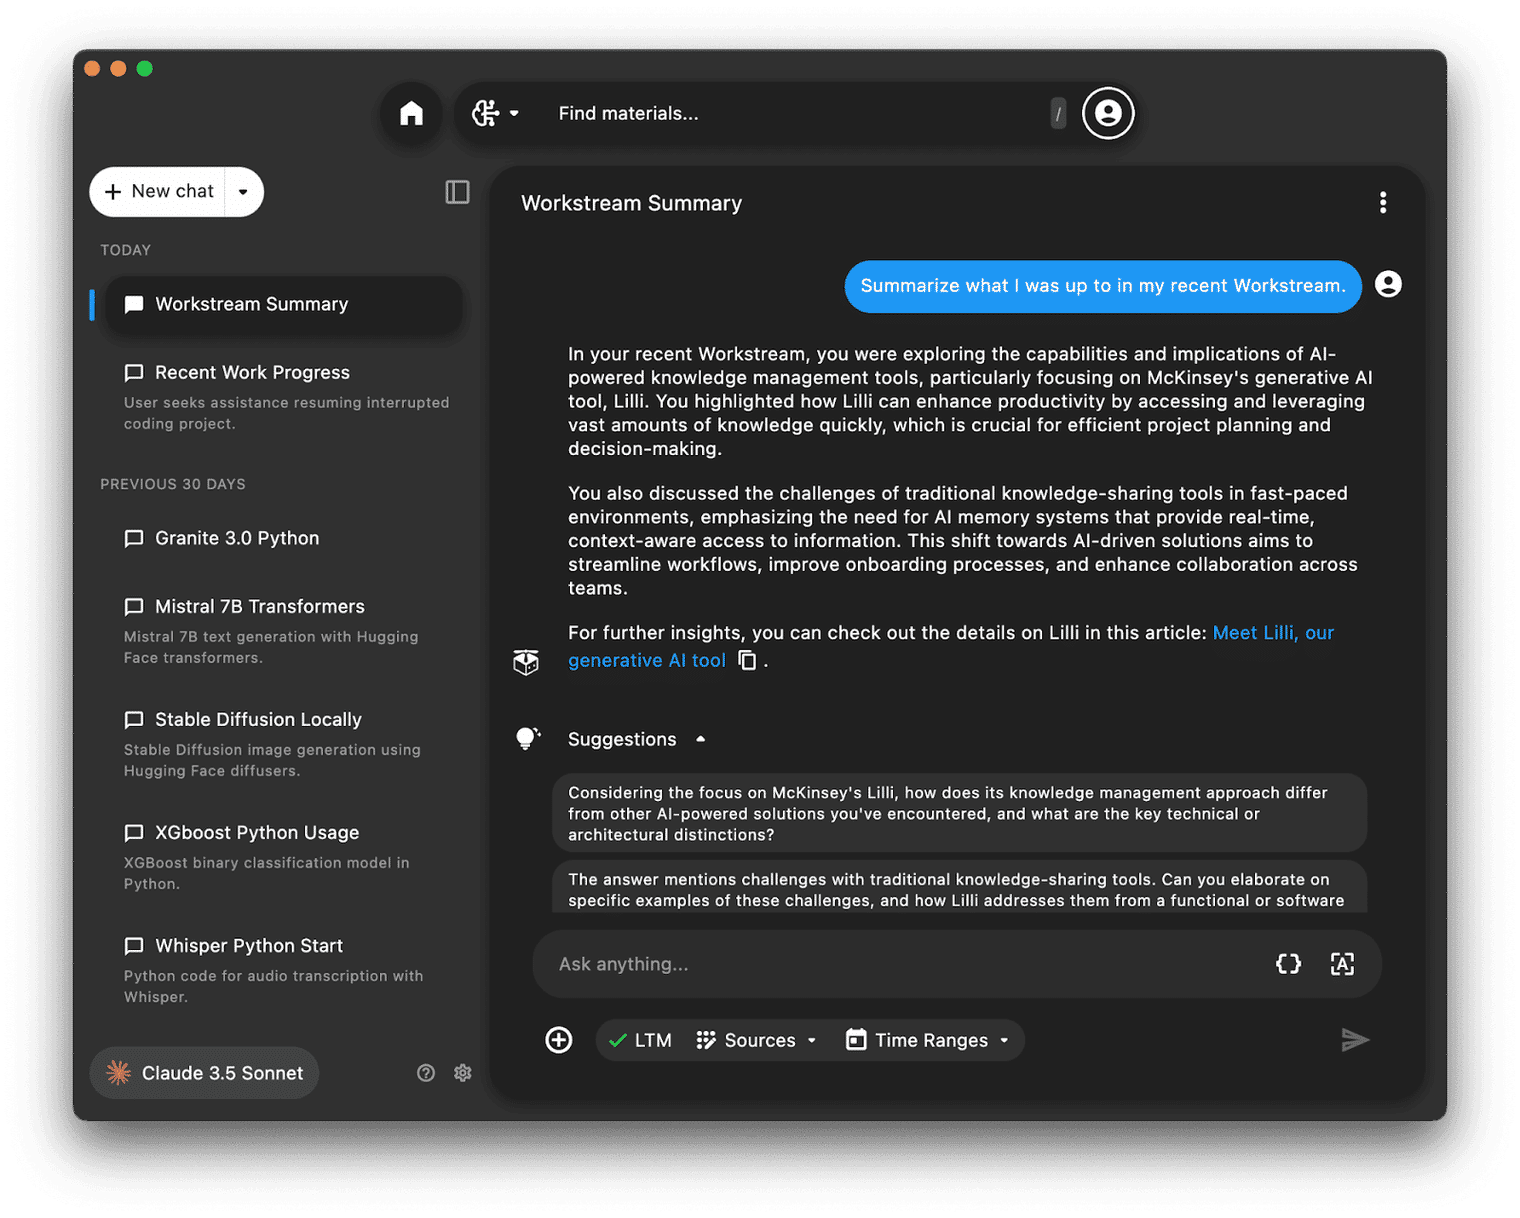Click the text extraction icon in the input box
The image size is (1520, 1218).
[x=1342, y=964]
